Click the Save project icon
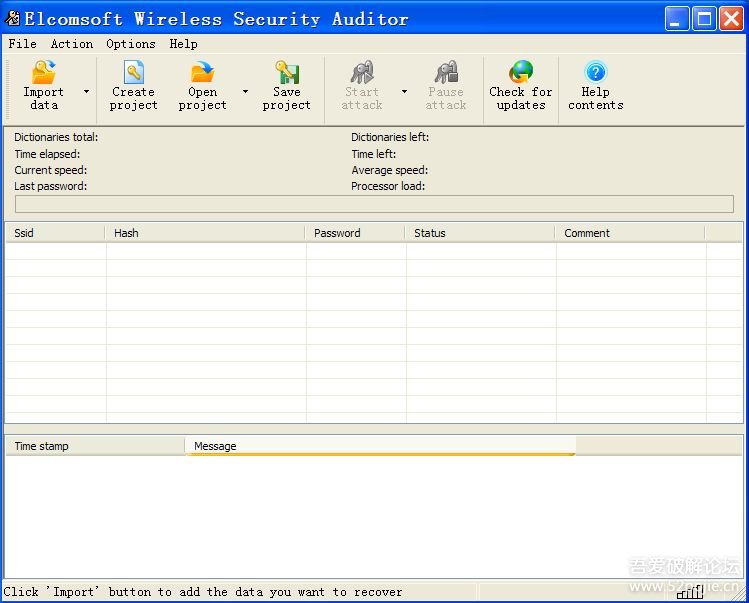The width and height of the screenshot is (749, 603). (x=287, y=72)
